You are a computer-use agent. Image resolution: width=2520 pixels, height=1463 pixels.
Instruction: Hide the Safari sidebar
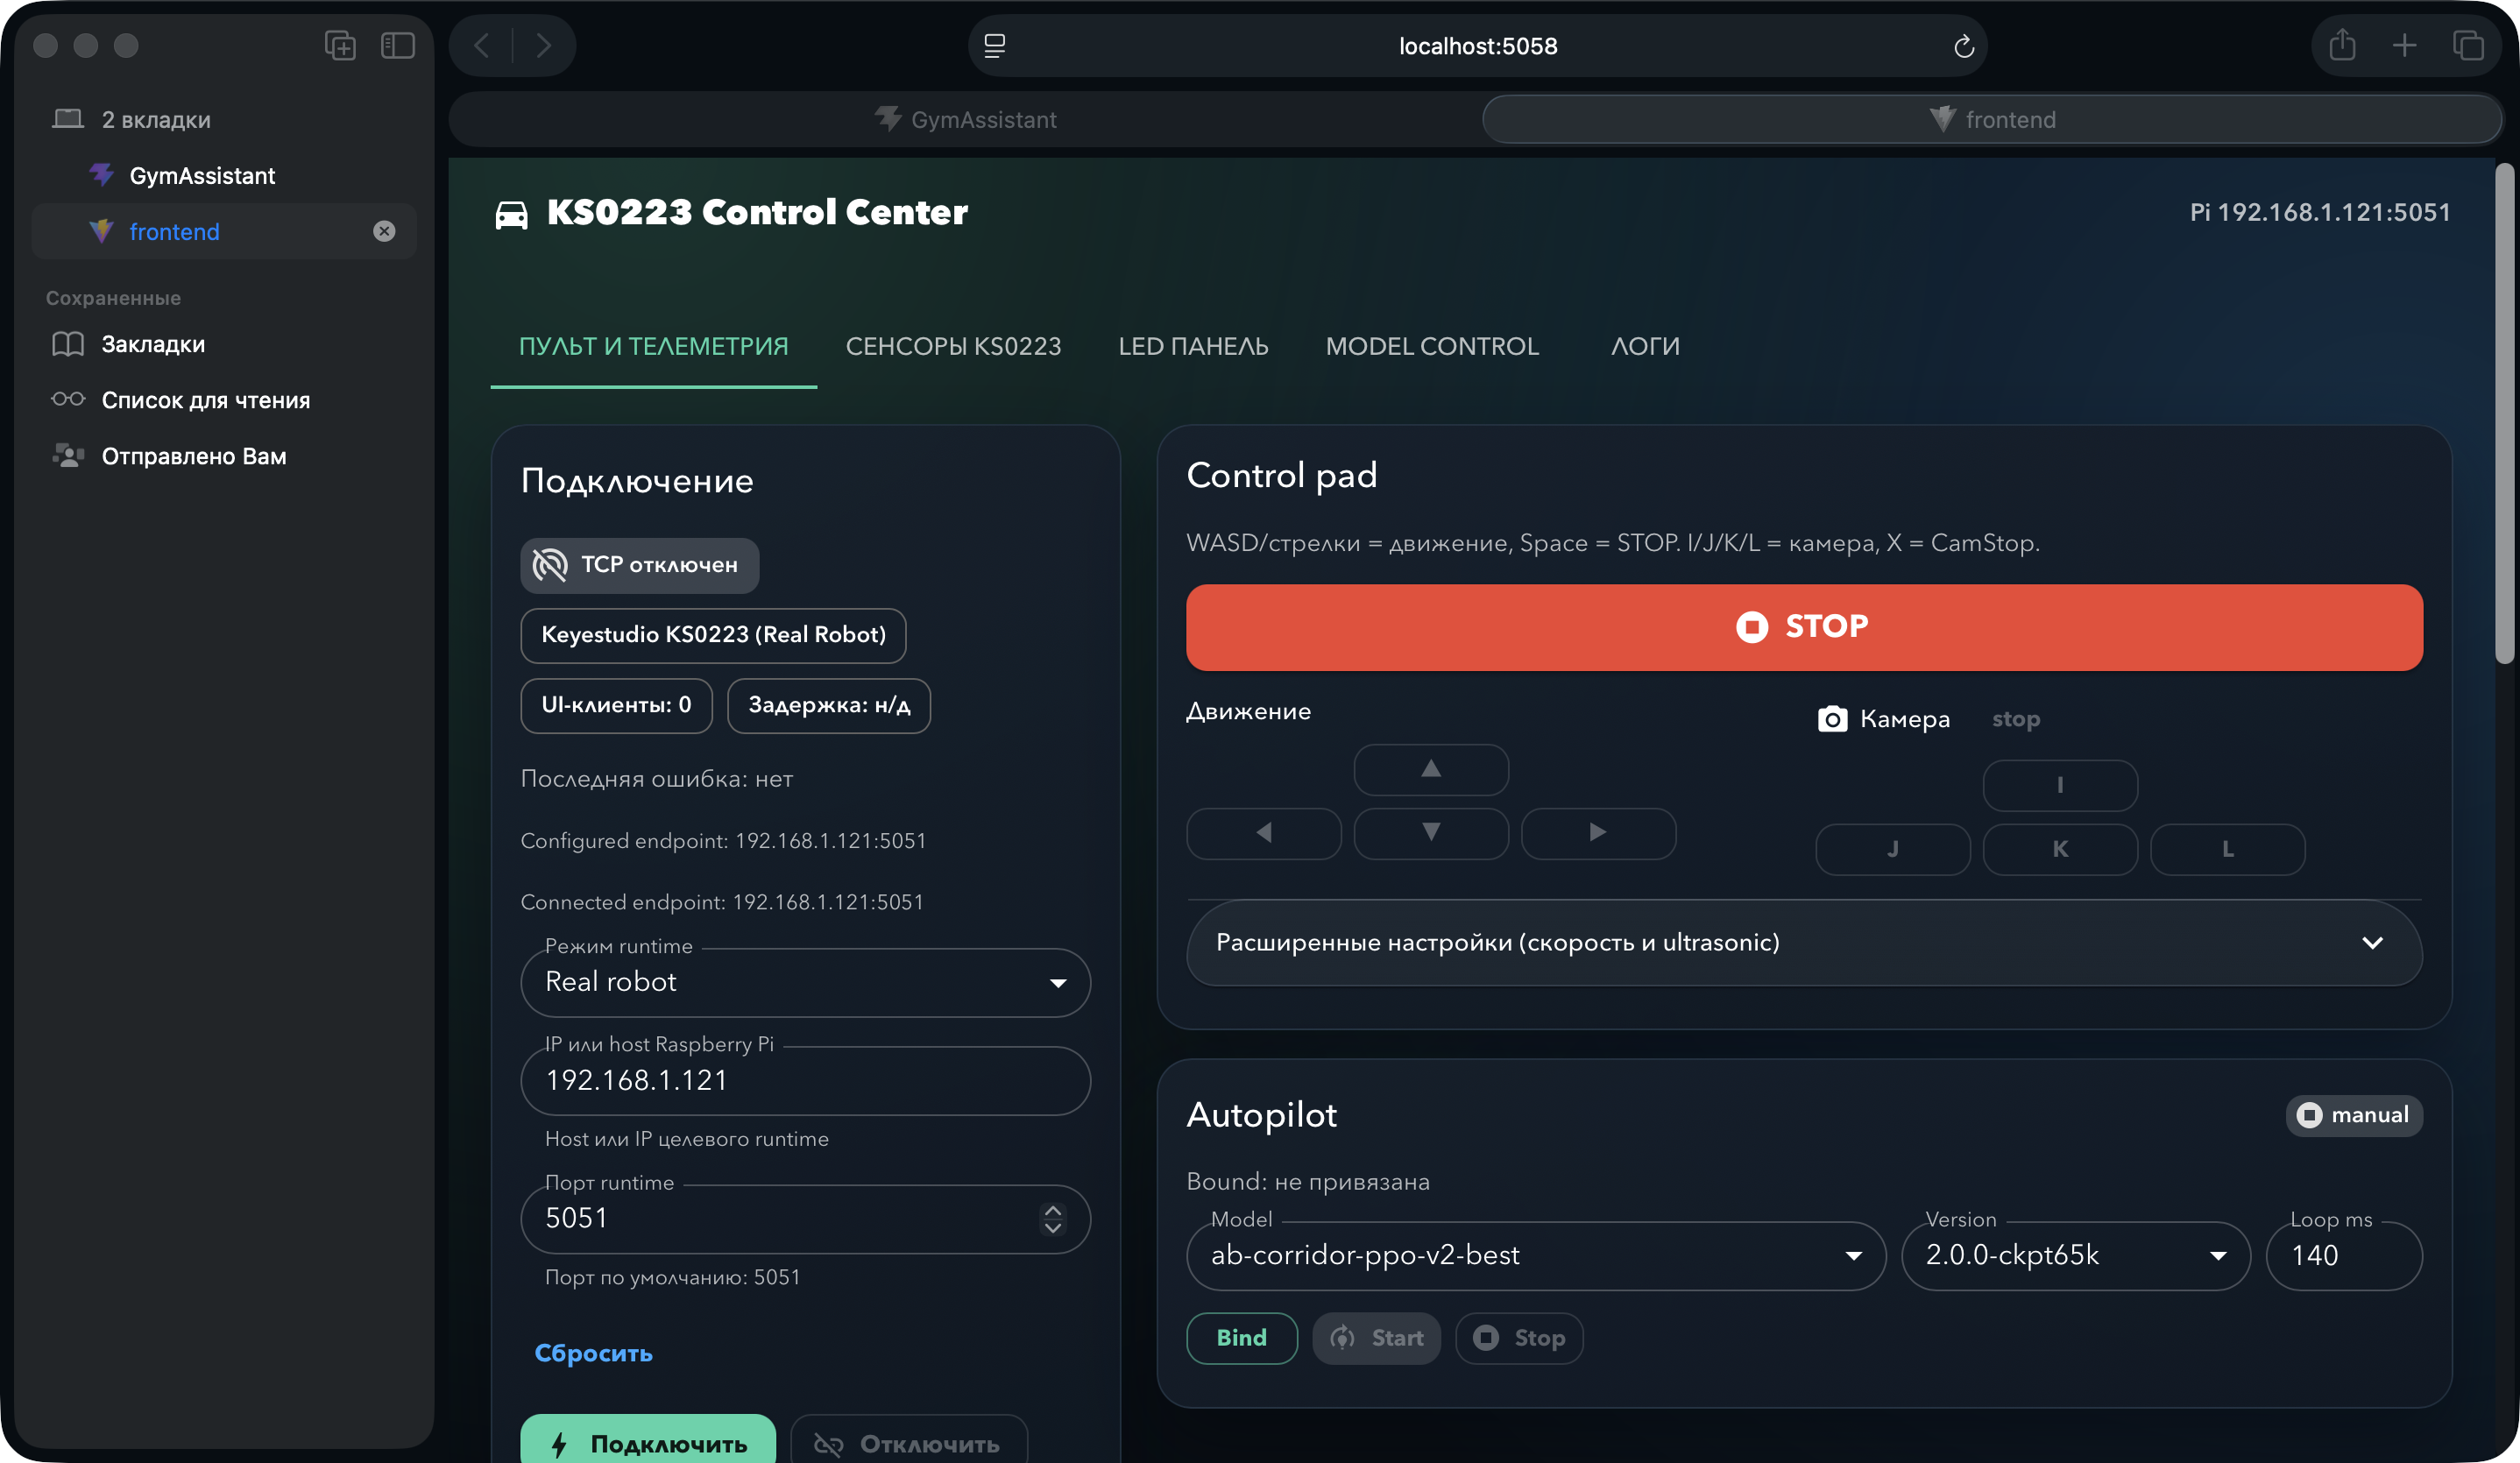[x=398, y=45]
